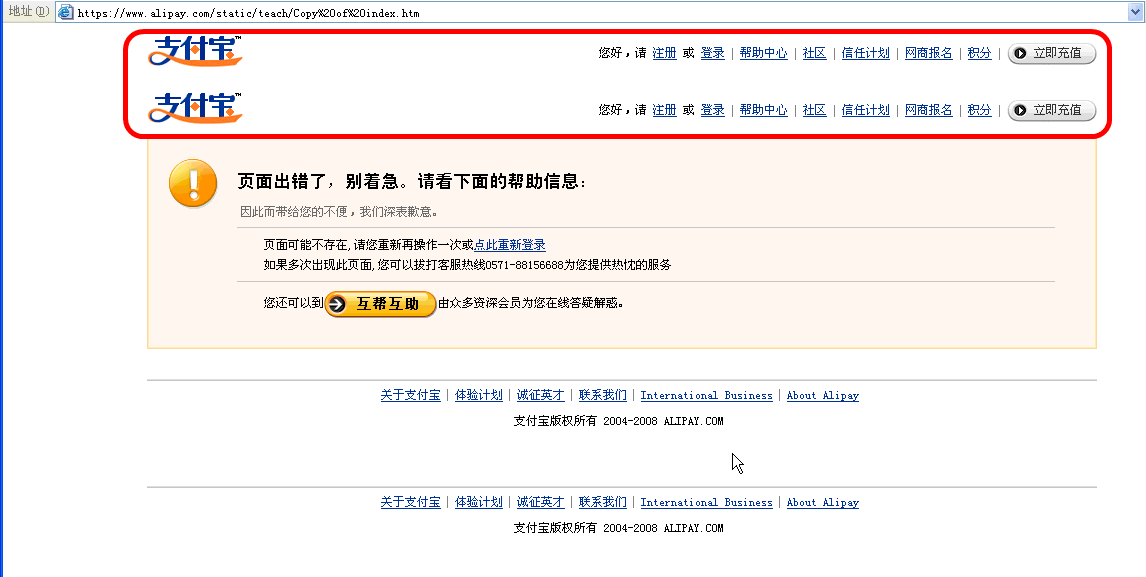Click the 立即充值 button in the lower header
1146x577 pixels.
pyautogui.click(x=1052, y=110)
